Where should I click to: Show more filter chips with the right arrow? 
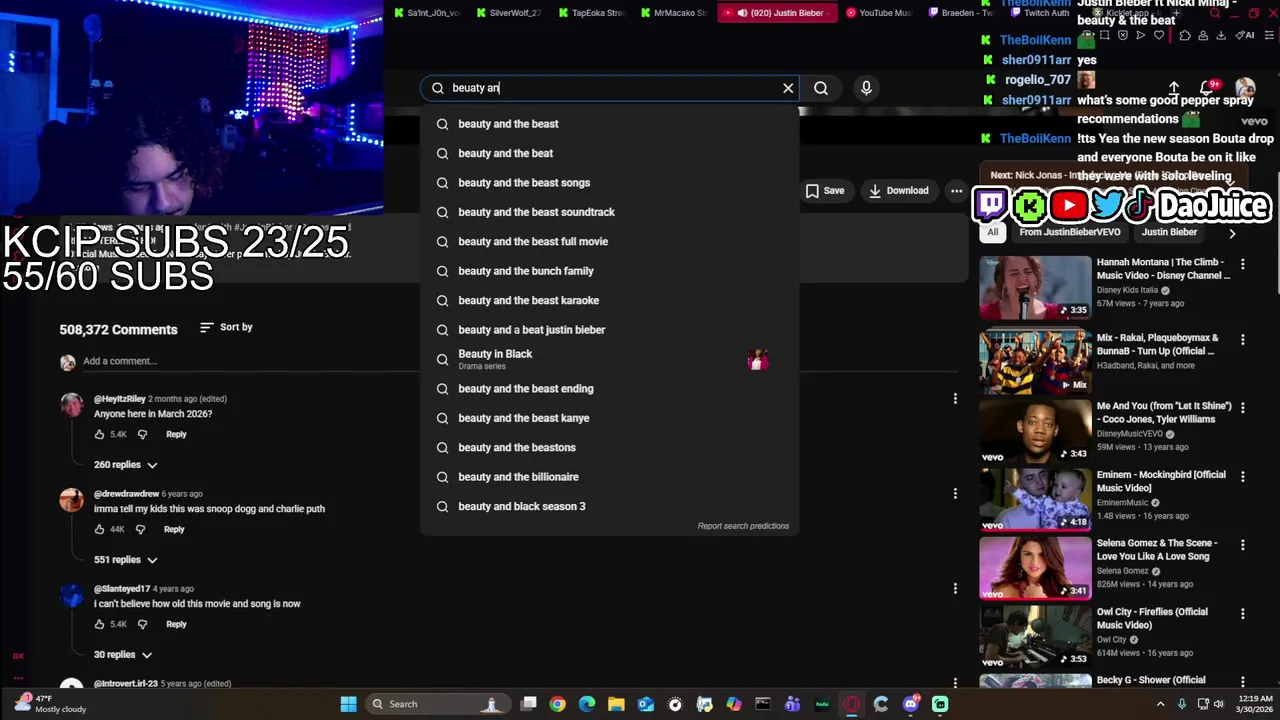pyautogui.click(x=1232, y=233)
